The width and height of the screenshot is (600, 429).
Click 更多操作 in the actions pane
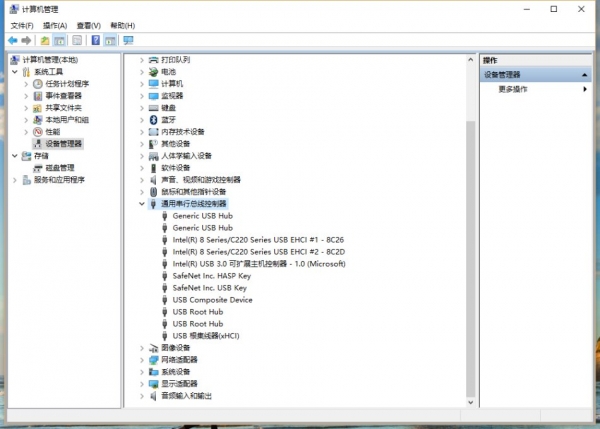point(513,89)
